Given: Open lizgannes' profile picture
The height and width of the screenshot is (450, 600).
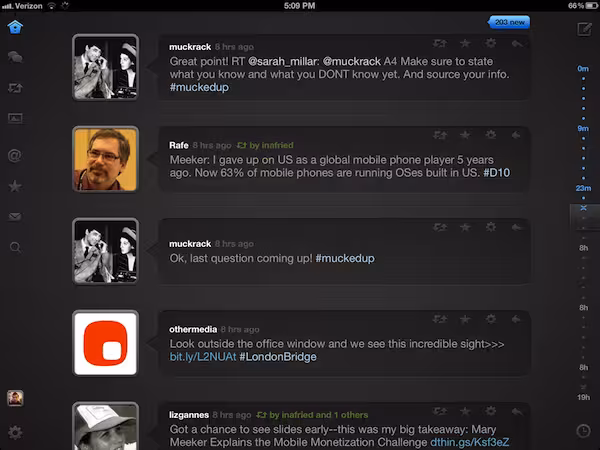Looking at the screenshot, I should pos(105,426).
